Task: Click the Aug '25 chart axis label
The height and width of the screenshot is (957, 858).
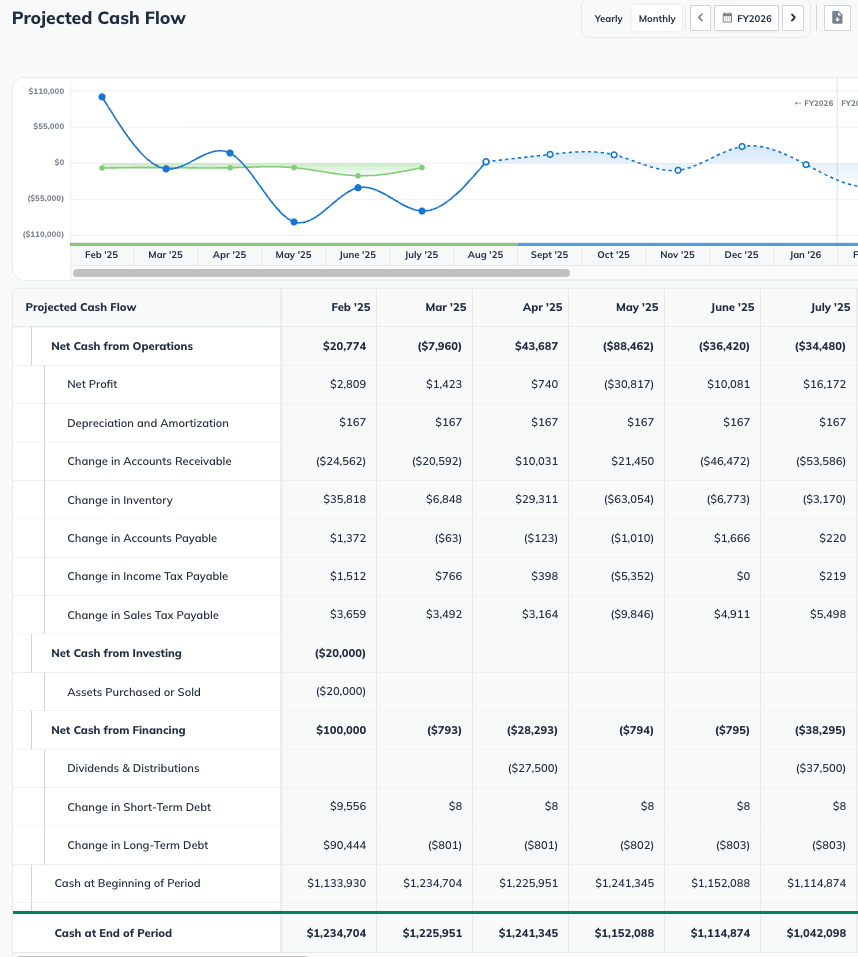Action: coord(485,255)
